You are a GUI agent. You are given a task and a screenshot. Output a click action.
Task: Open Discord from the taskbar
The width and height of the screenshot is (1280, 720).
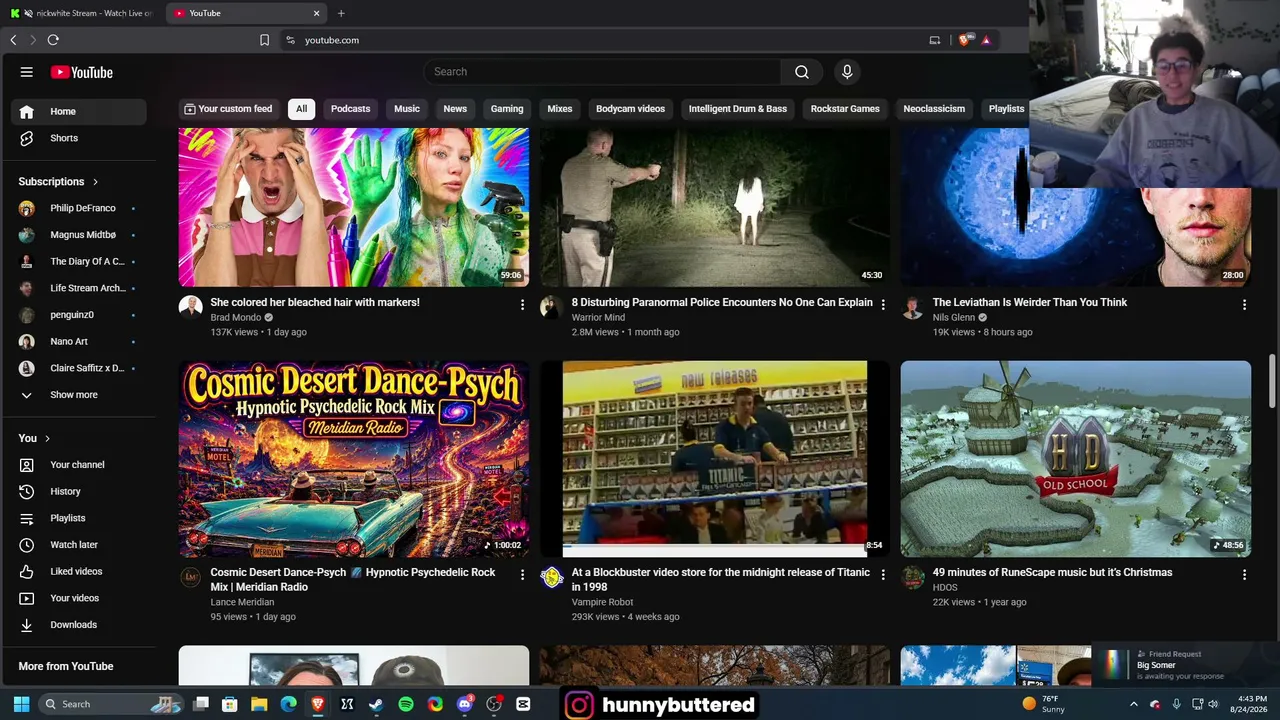tap(464, 704)
